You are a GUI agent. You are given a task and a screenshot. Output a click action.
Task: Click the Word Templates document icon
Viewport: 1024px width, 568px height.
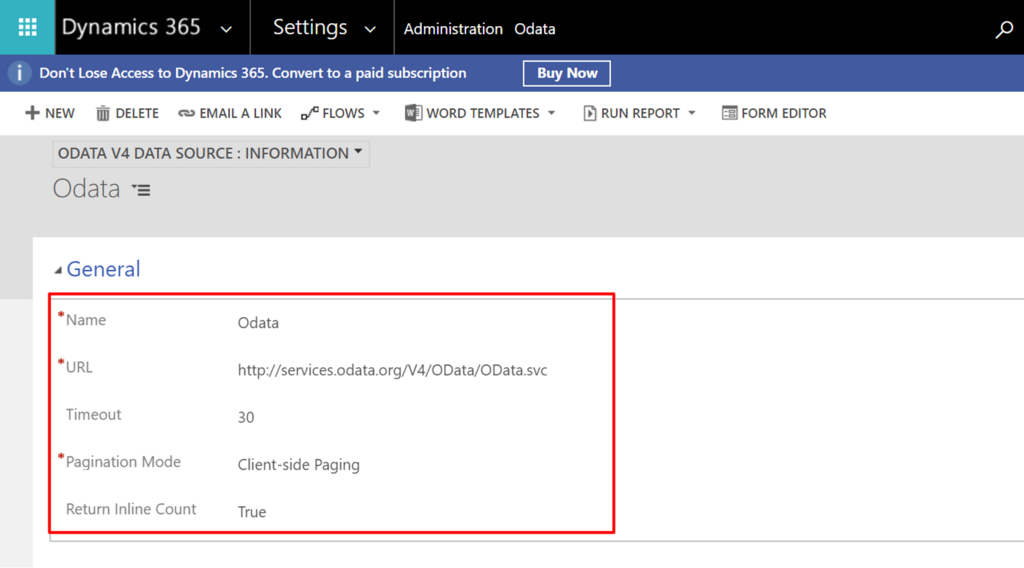(413, 113)
